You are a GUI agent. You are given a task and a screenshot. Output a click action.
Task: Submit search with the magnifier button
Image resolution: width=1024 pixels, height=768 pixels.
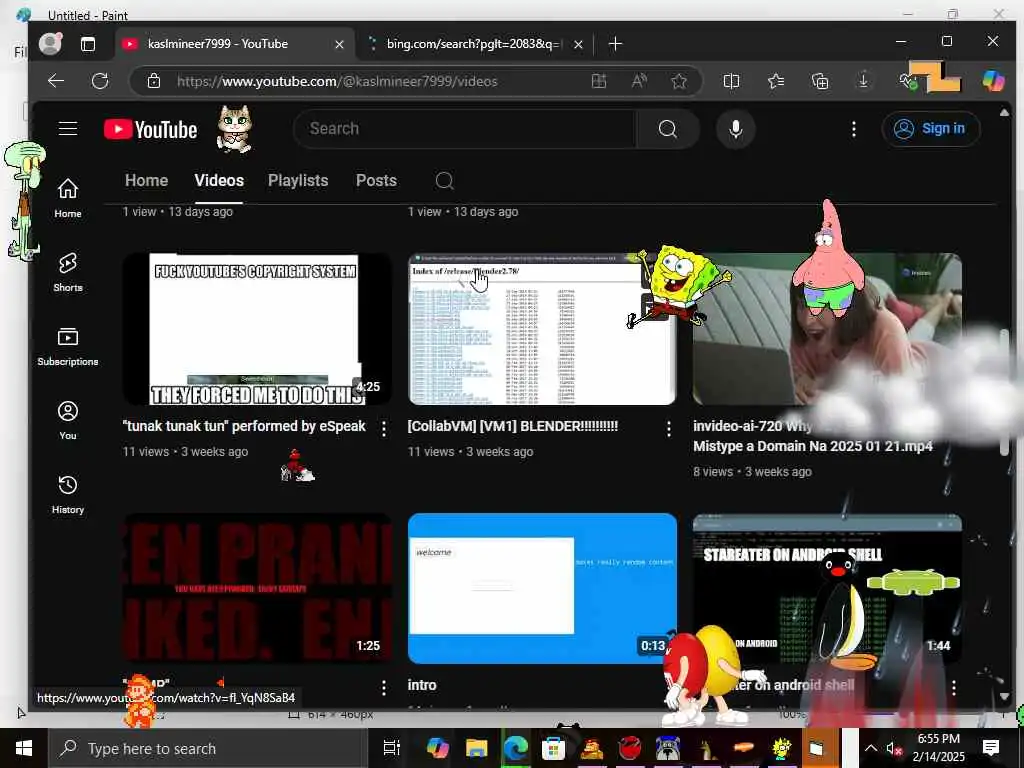pos(667,129)
